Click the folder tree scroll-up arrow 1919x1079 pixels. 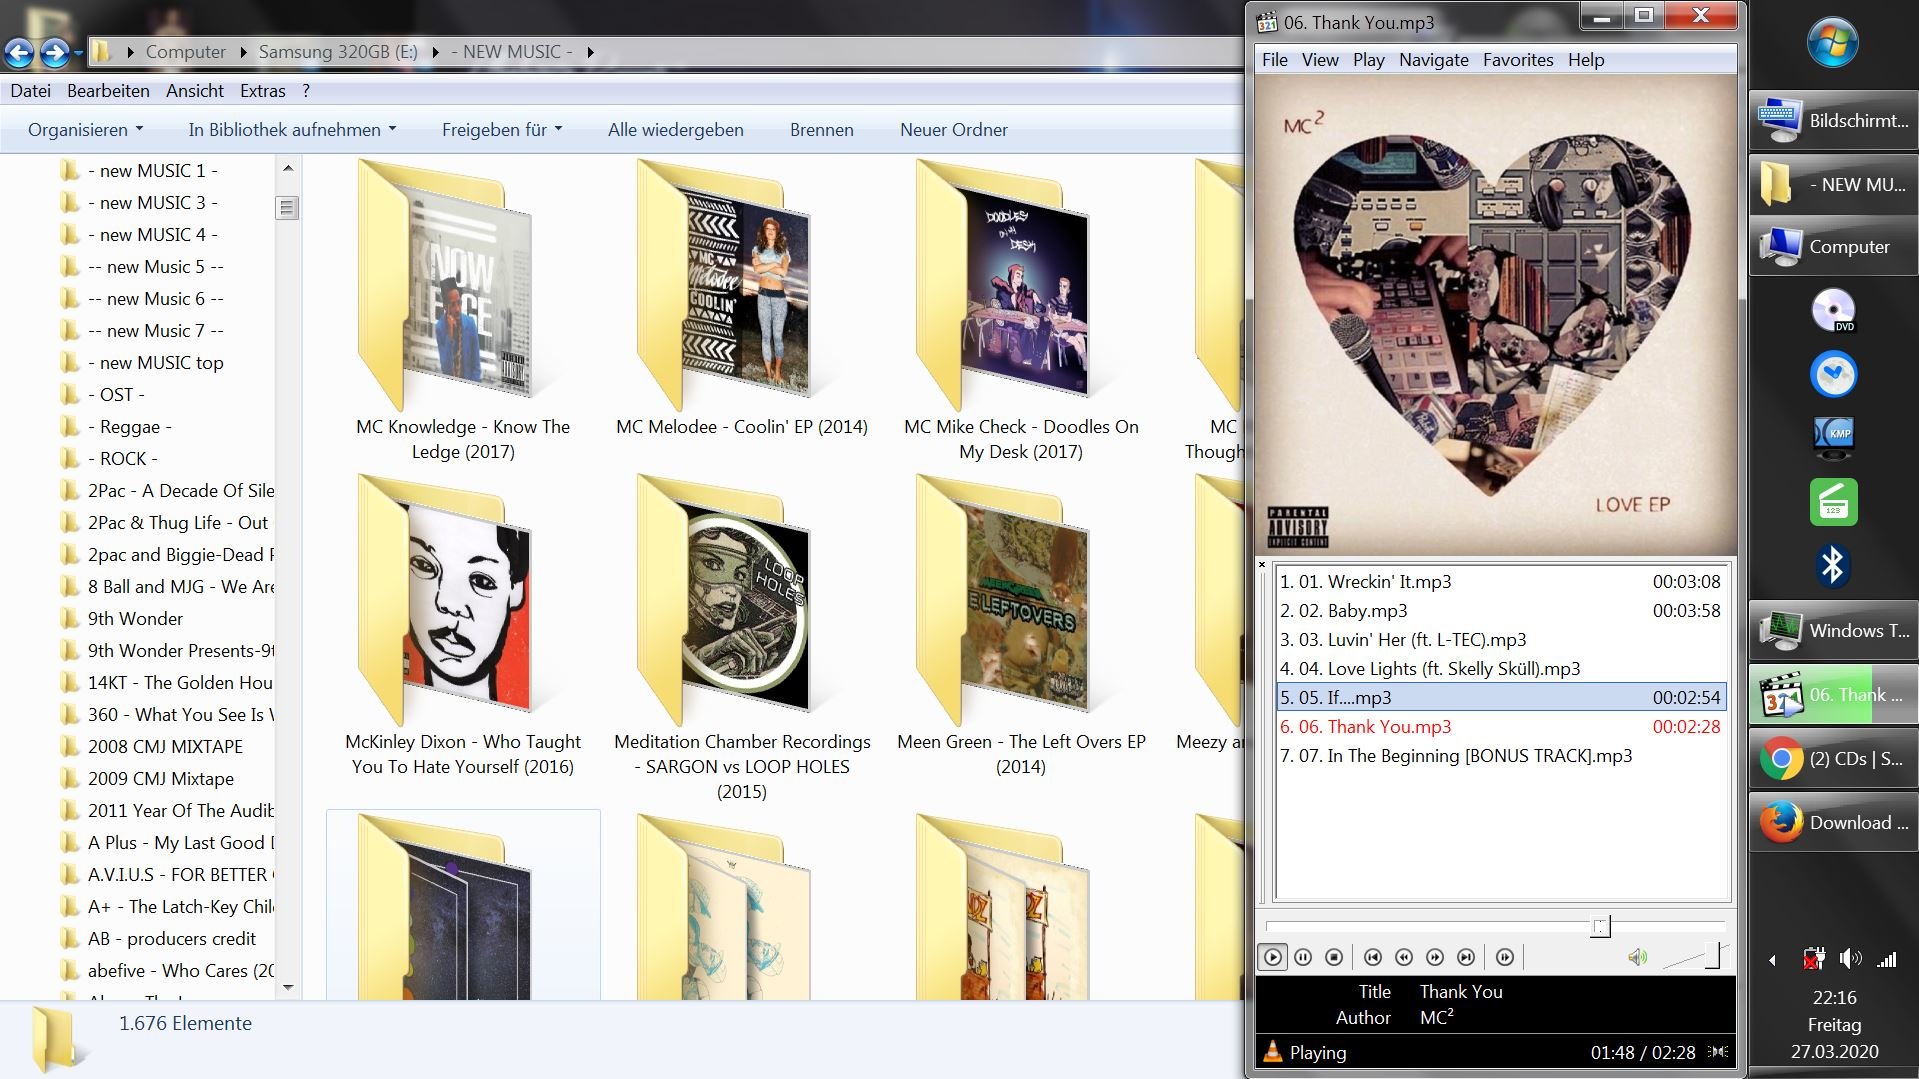(x=288, y=169)
